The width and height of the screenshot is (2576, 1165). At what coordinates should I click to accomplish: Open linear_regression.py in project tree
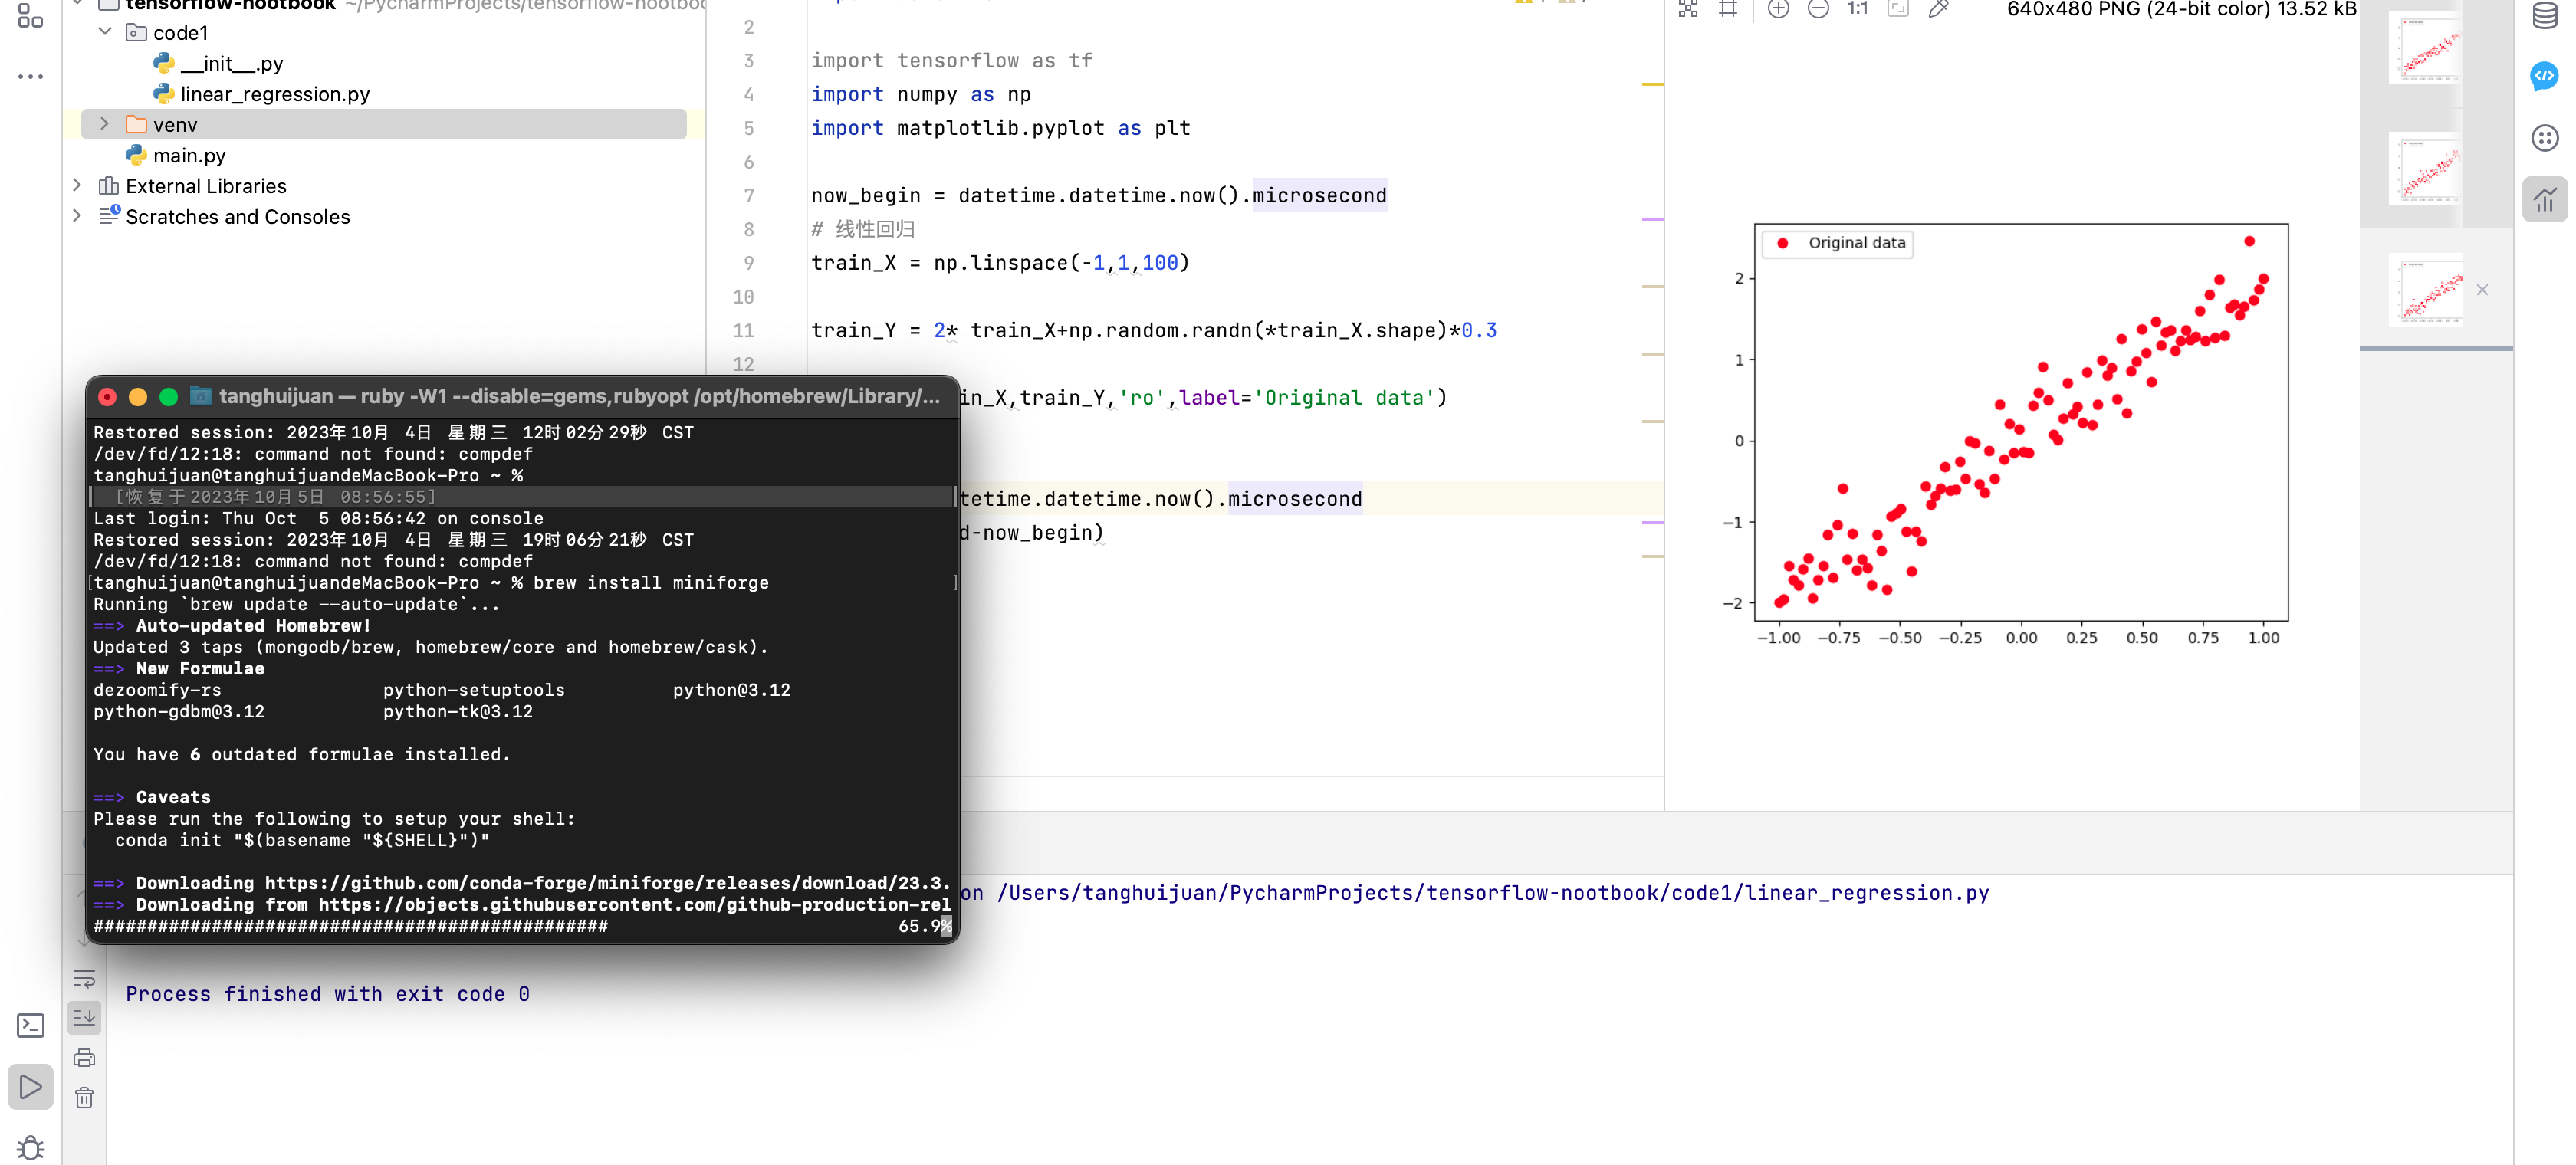click(x=274, y=94)
